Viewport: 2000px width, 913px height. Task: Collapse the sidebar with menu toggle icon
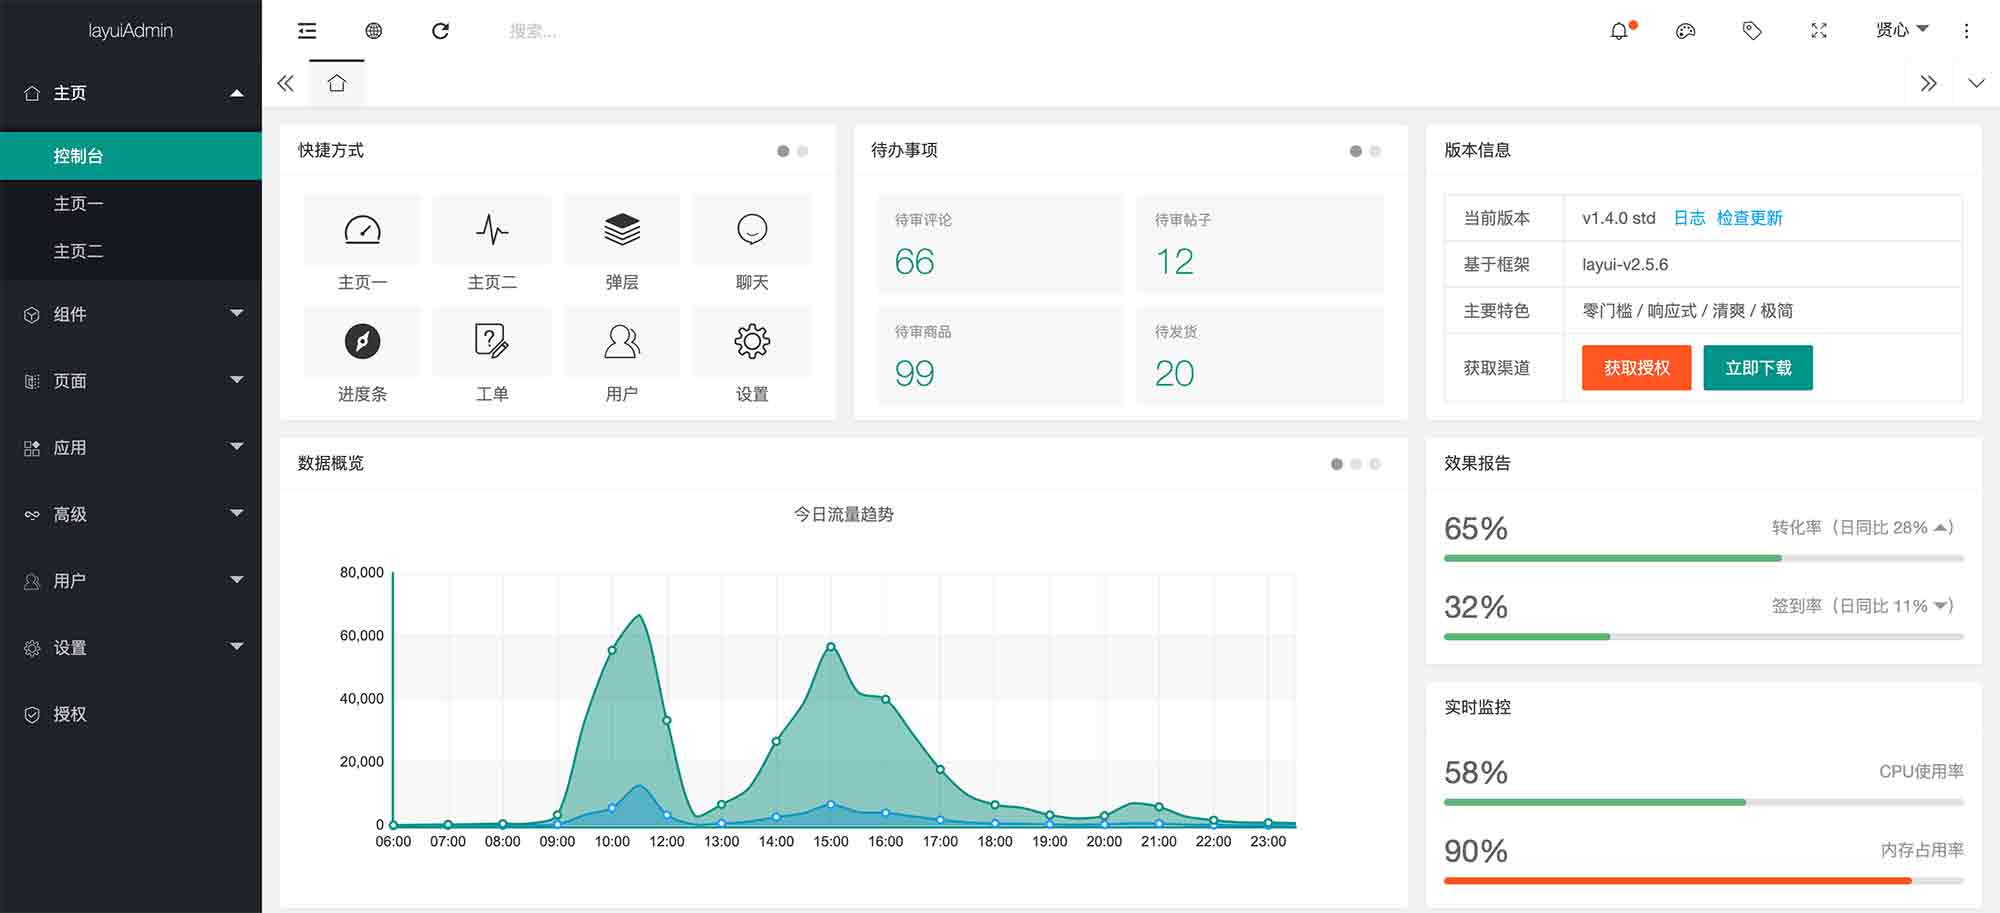point(307,31)
